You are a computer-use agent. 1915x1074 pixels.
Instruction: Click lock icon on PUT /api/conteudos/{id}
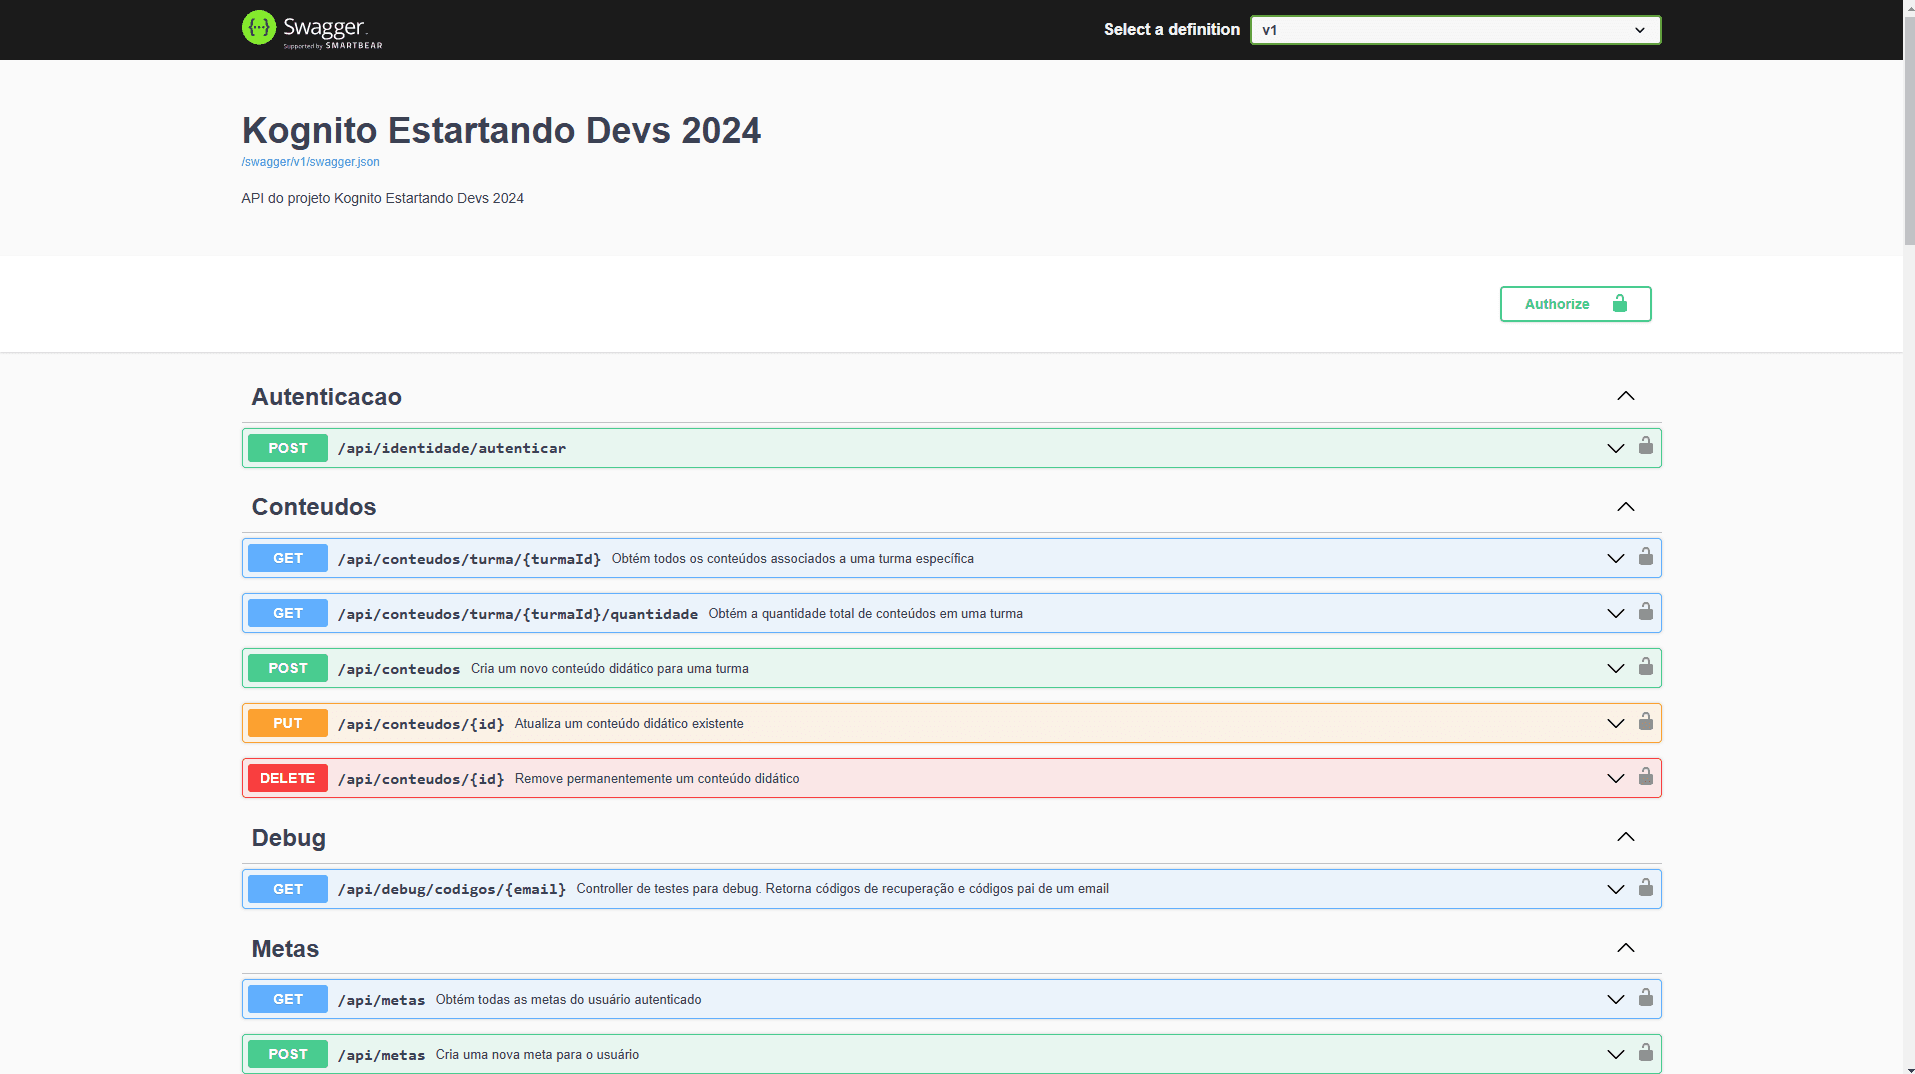1645,722
